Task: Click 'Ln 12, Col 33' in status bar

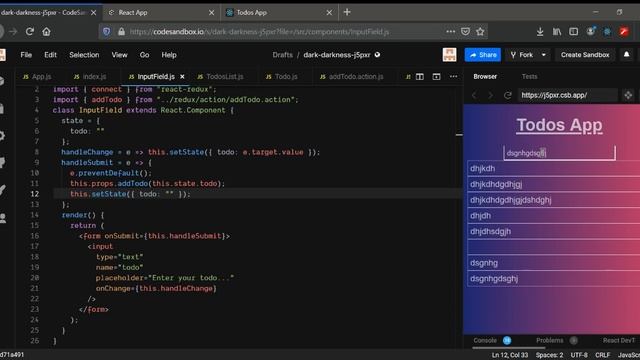Action: coord(510,355)
